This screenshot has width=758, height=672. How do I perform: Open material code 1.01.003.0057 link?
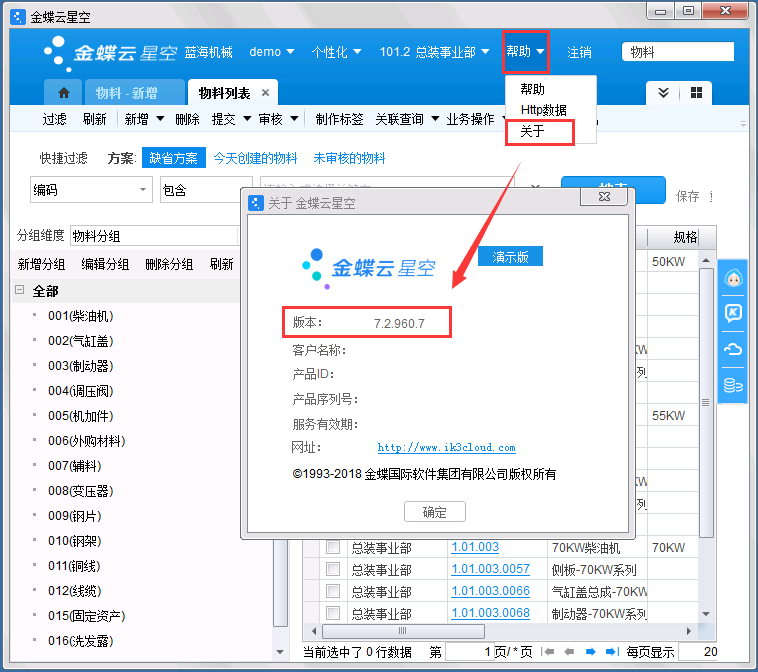[x=490, y=569]
